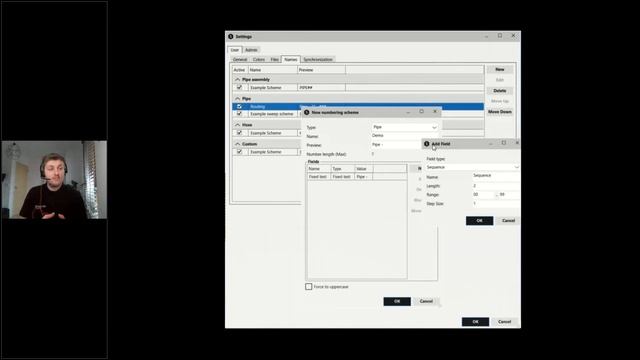Click the New button in Settings
This screenshot has height=360, width=640.
click(500, 69)
